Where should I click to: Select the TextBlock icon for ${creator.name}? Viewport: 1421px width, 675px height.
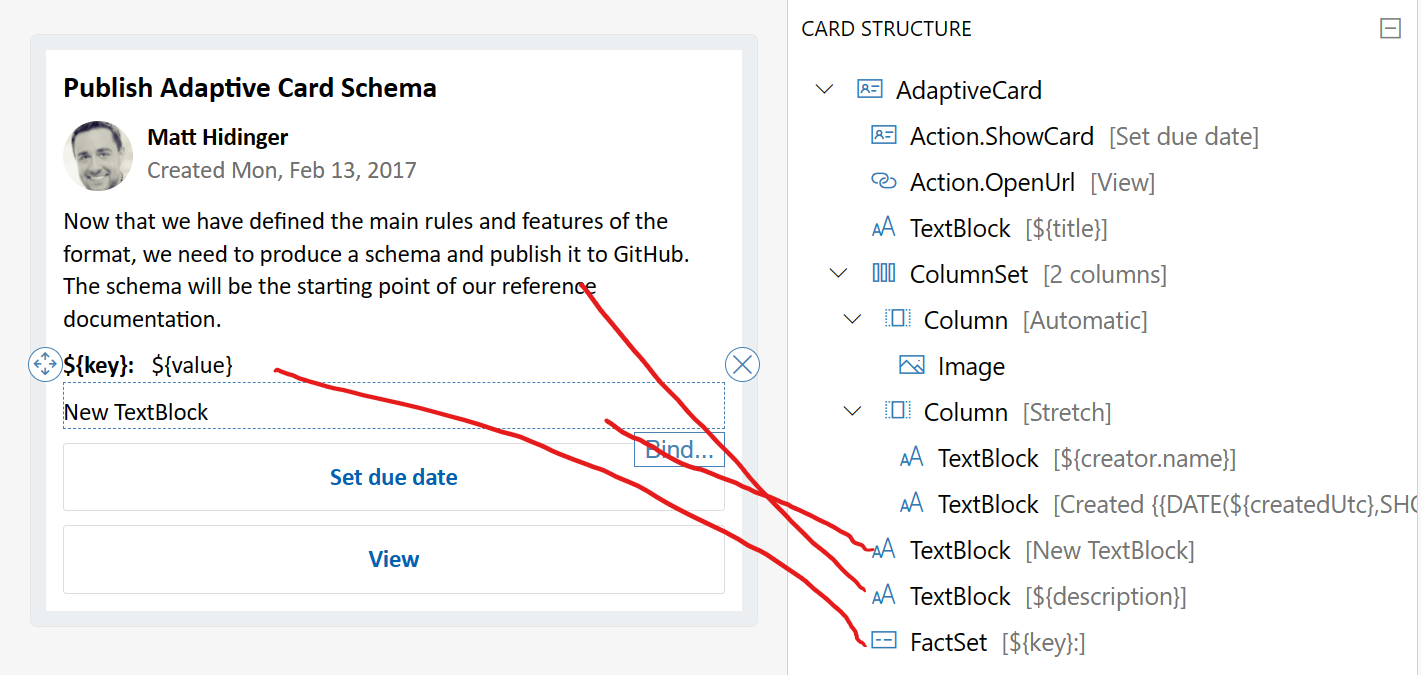(x=911, y=457)
